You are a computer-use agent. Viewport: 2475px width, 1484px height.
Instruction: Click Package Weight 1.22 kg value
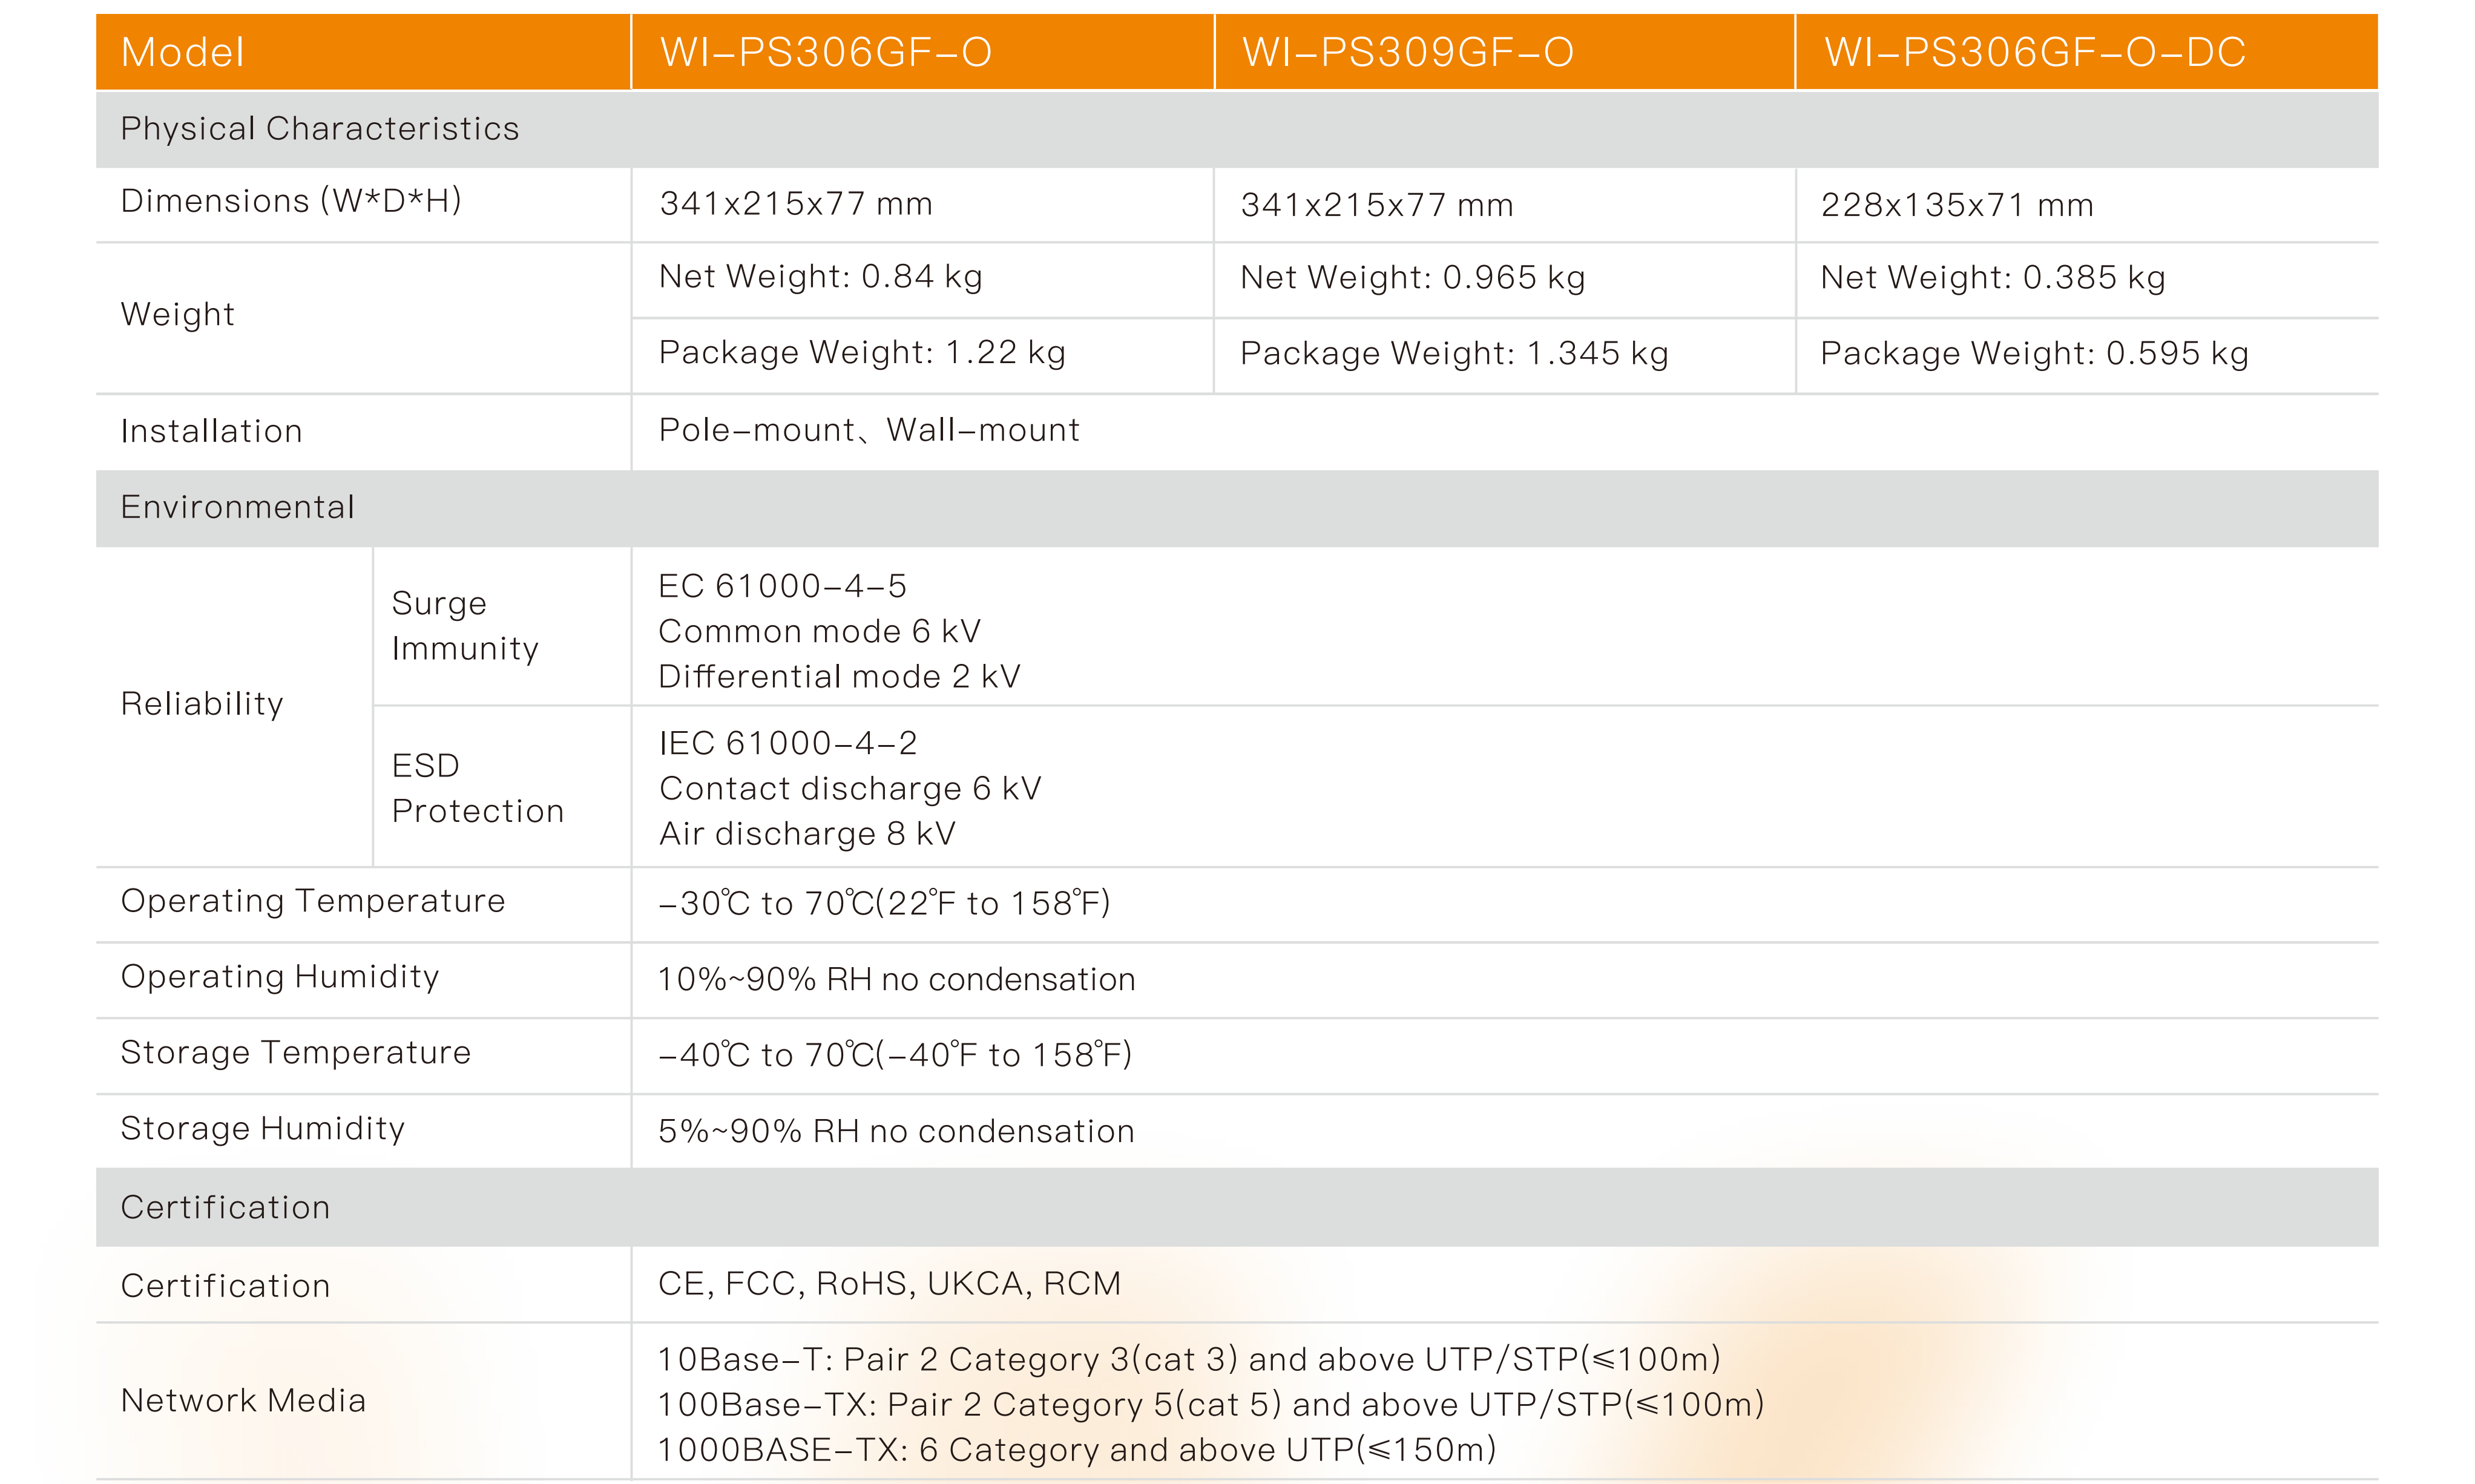861,353
